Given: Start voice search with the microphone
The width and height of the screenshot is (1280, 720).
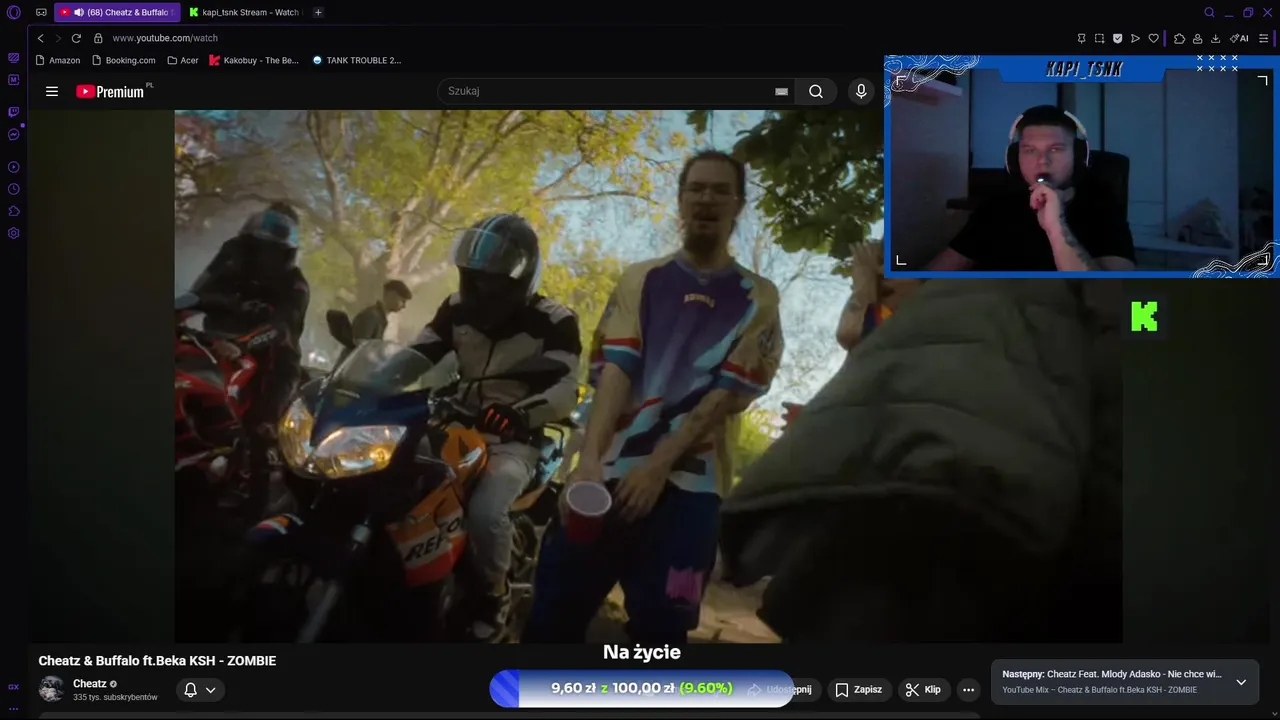Looking at the screenshot, I should pos(861,91).
